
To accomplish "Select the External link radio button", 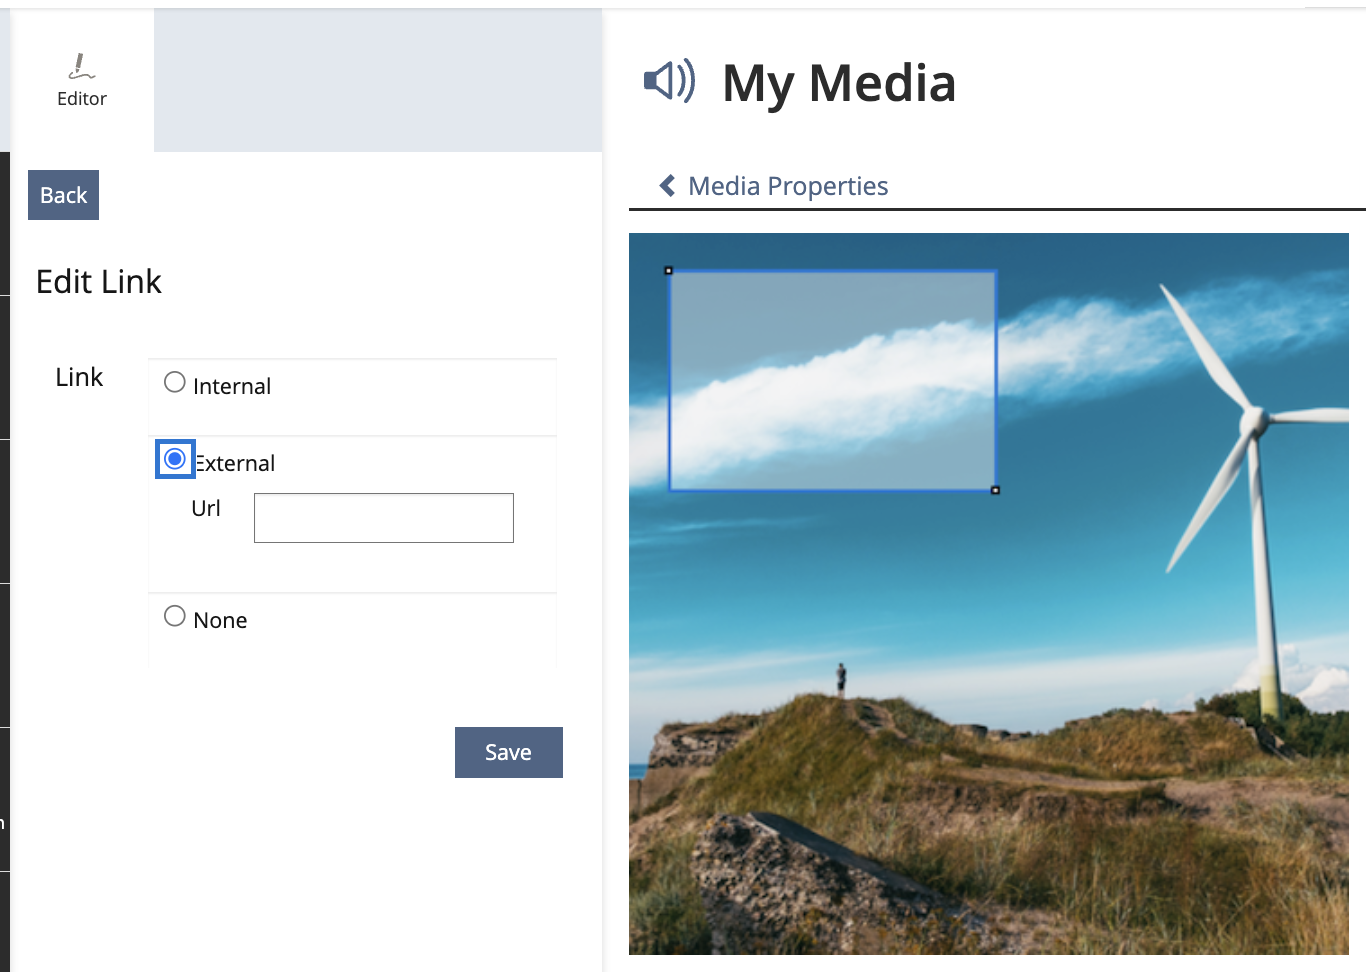I will 175,459.
